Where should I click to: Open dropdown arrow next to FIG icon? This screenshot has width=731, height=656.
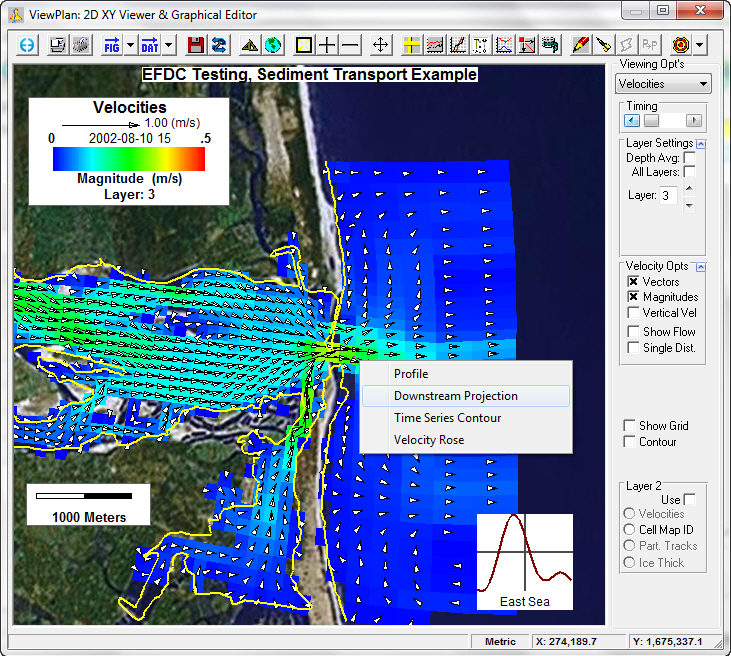coord(130,45)
